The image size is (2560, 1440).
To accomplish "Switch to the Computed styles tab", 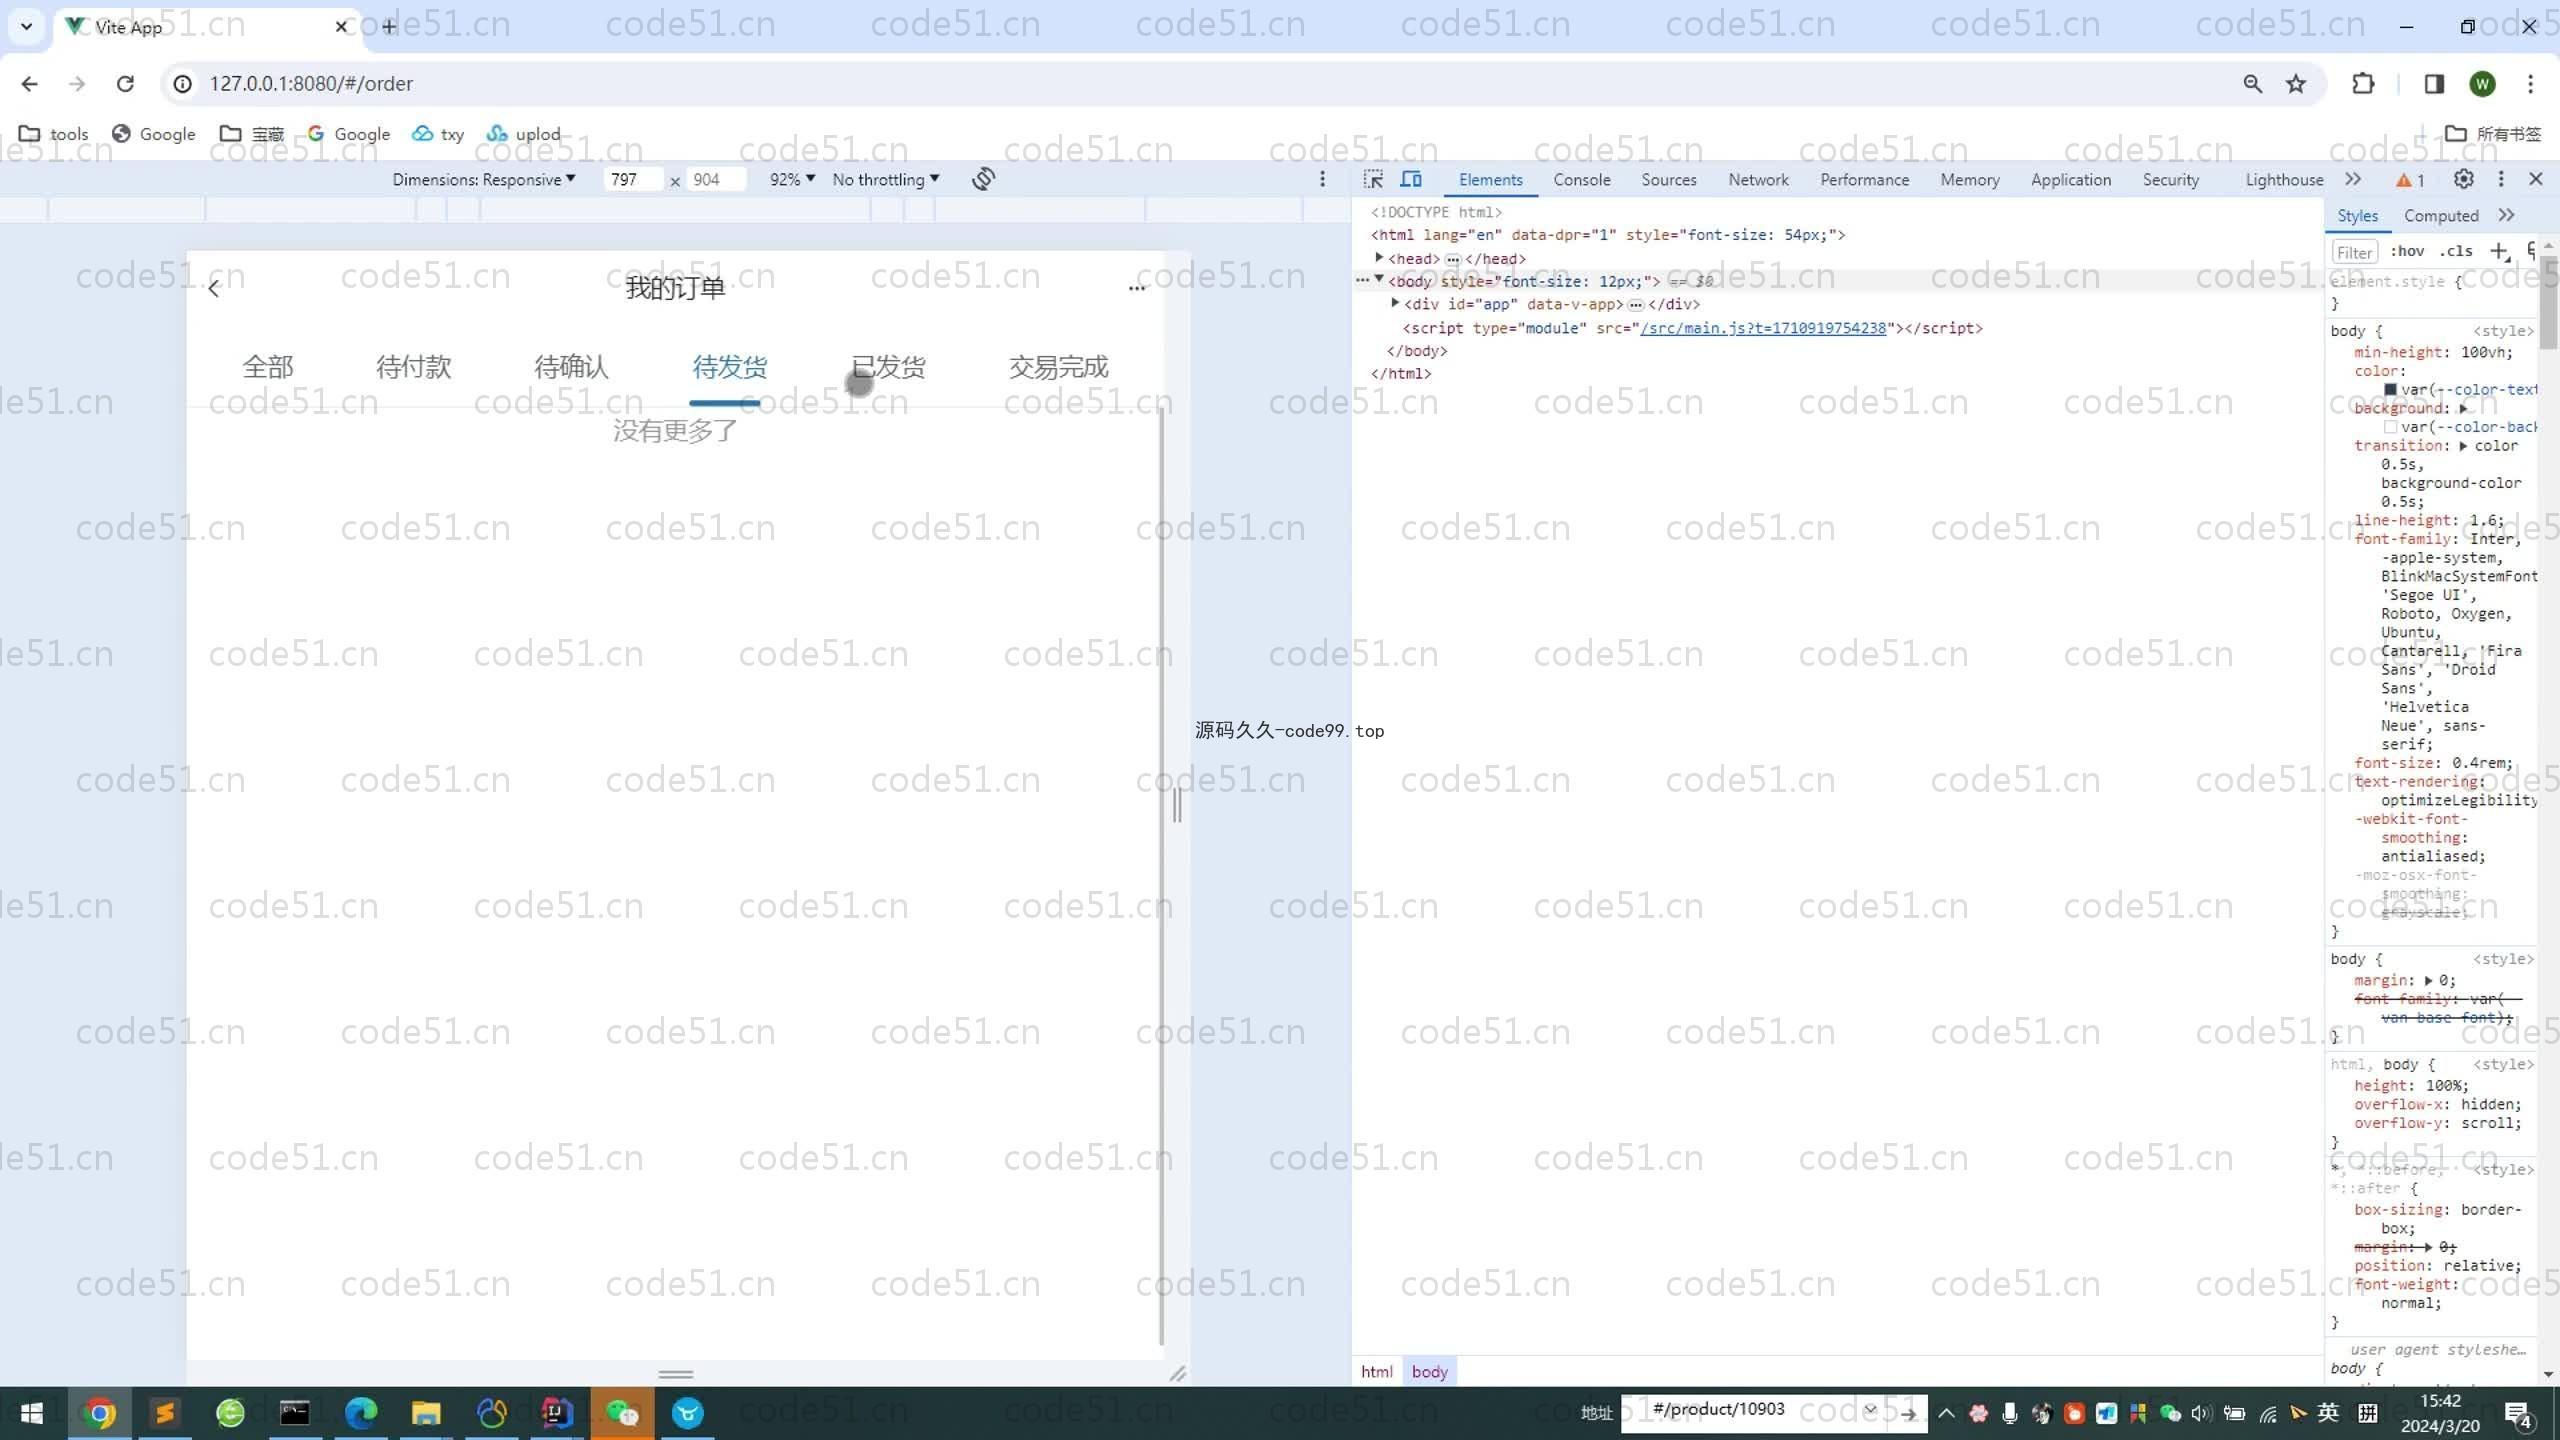I will (x=2441, y=216).
